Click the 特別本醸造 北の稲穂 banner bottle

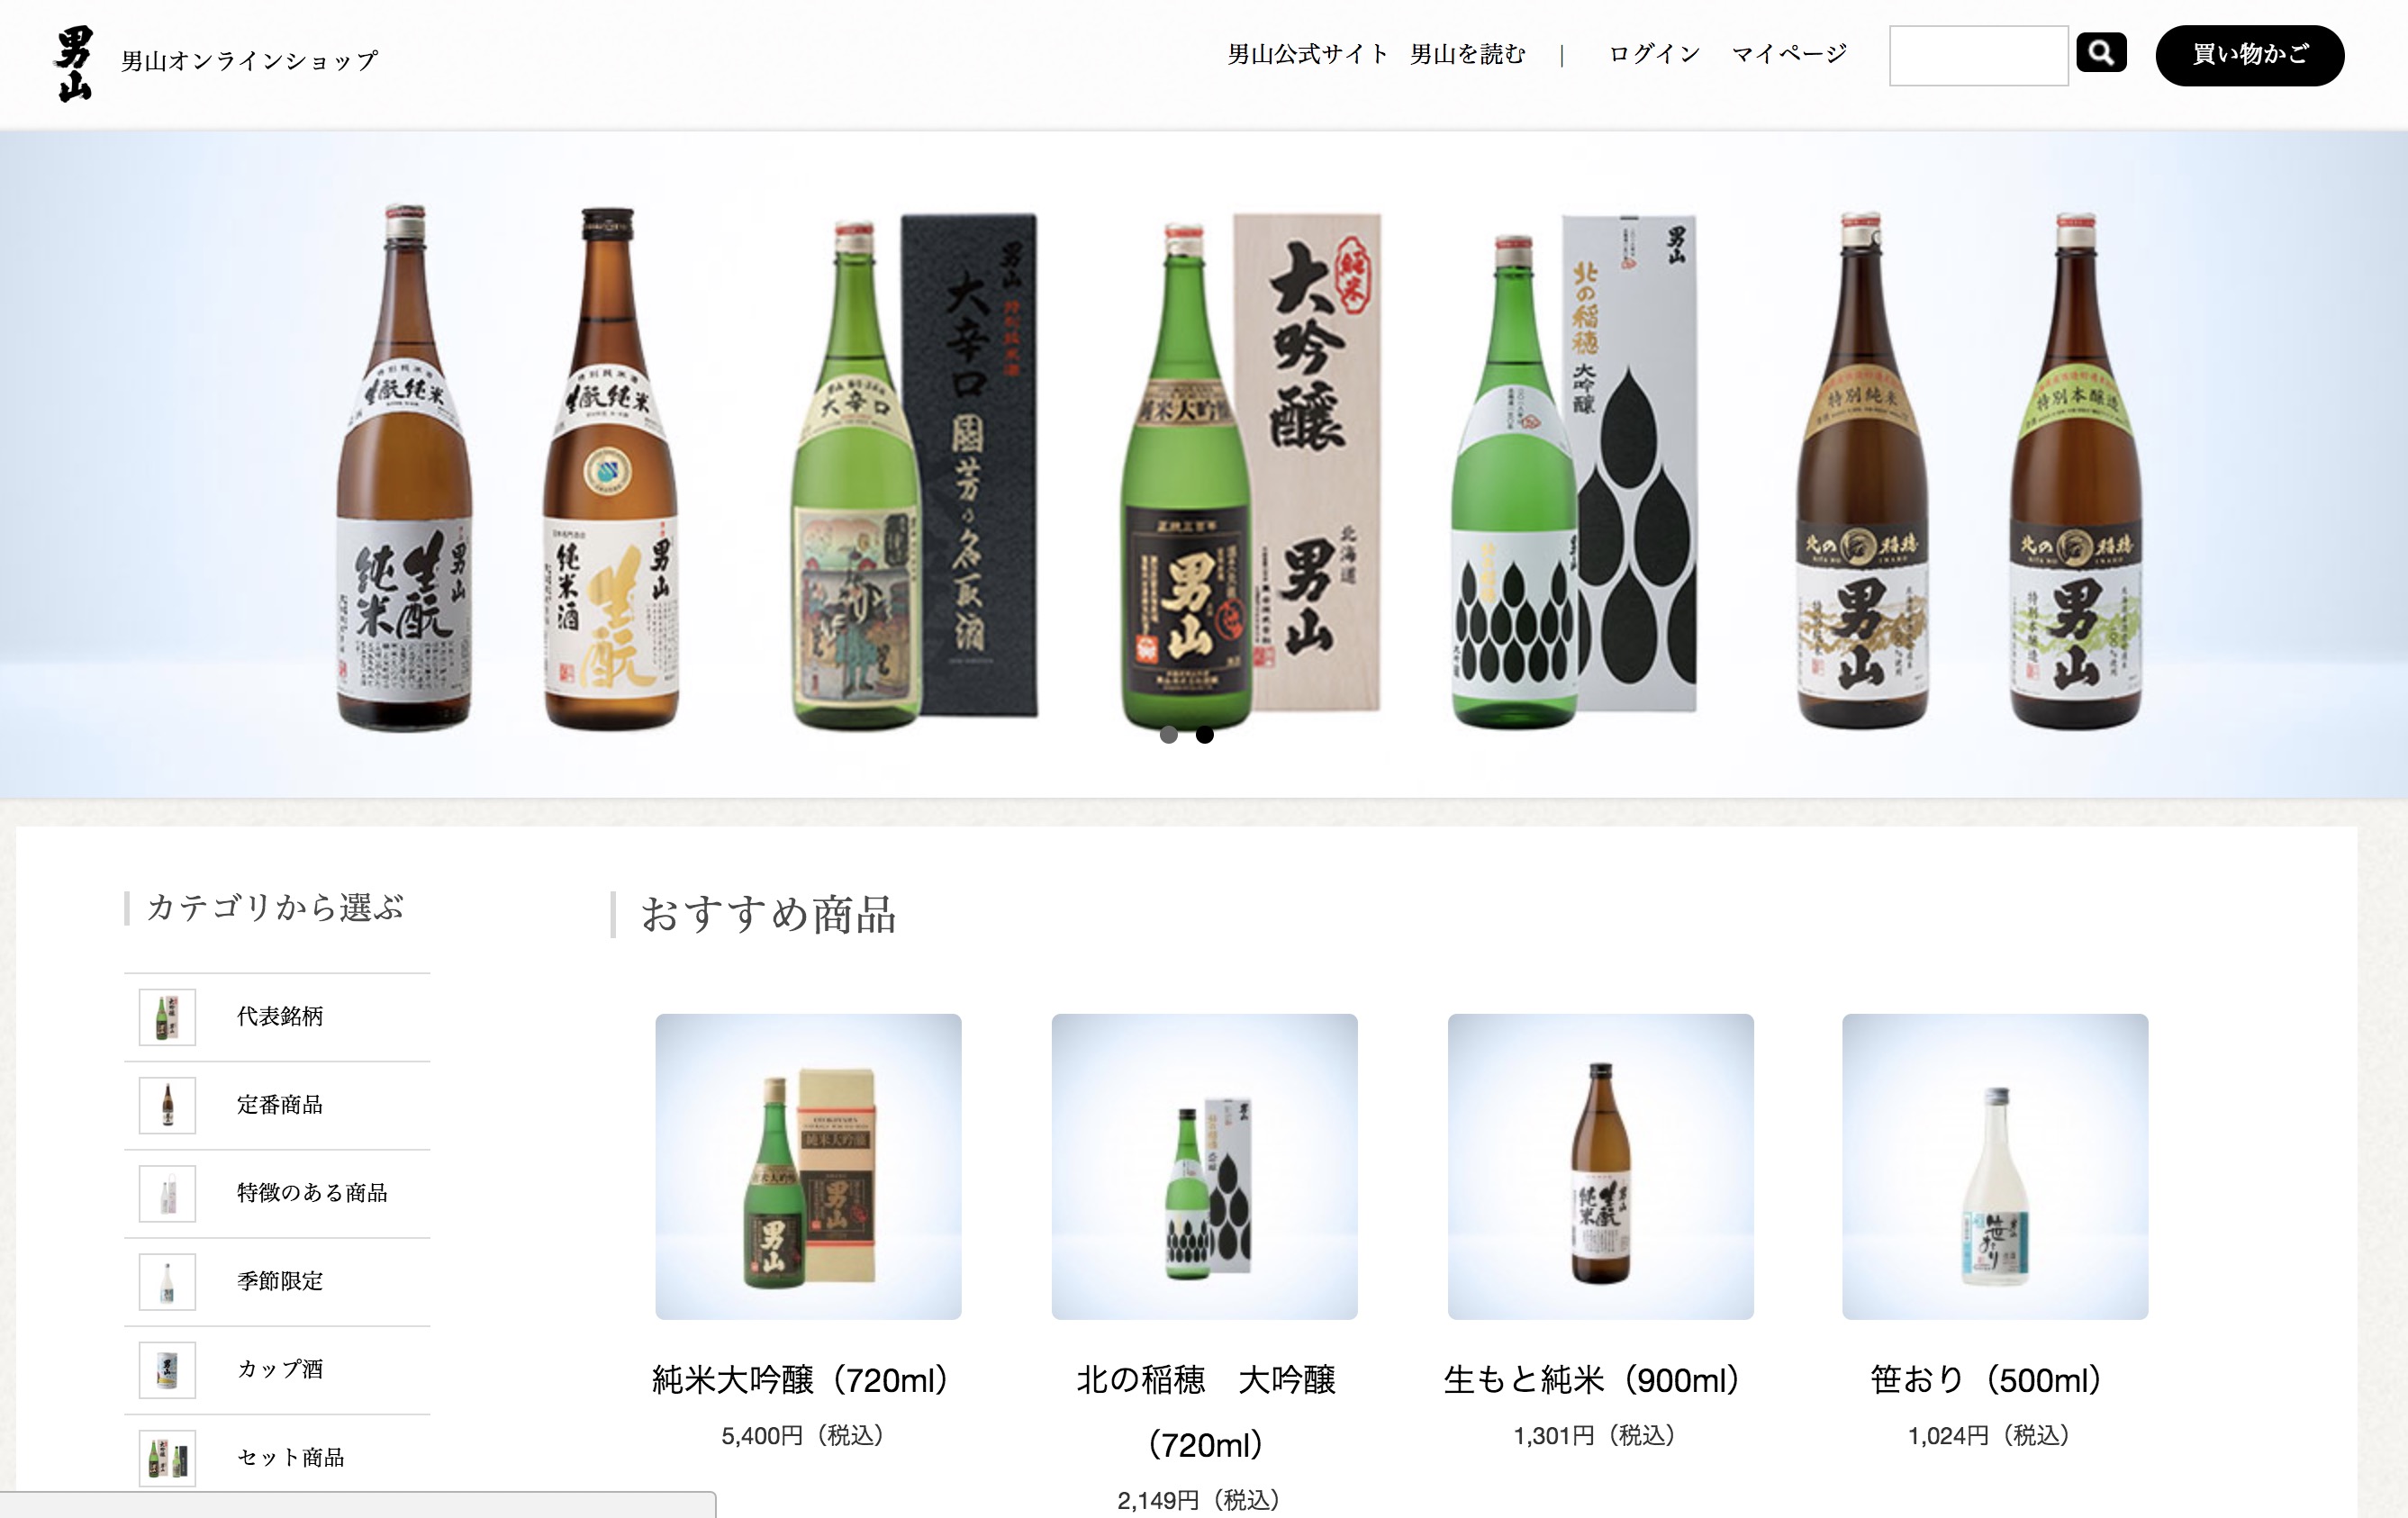(x=2075, y=470)
